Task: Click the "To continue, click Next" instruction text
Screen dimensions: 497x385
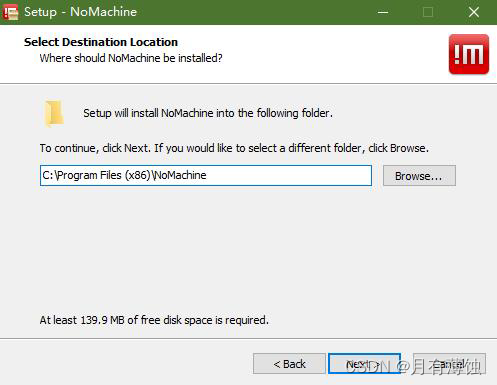Action: click(234, 148)
